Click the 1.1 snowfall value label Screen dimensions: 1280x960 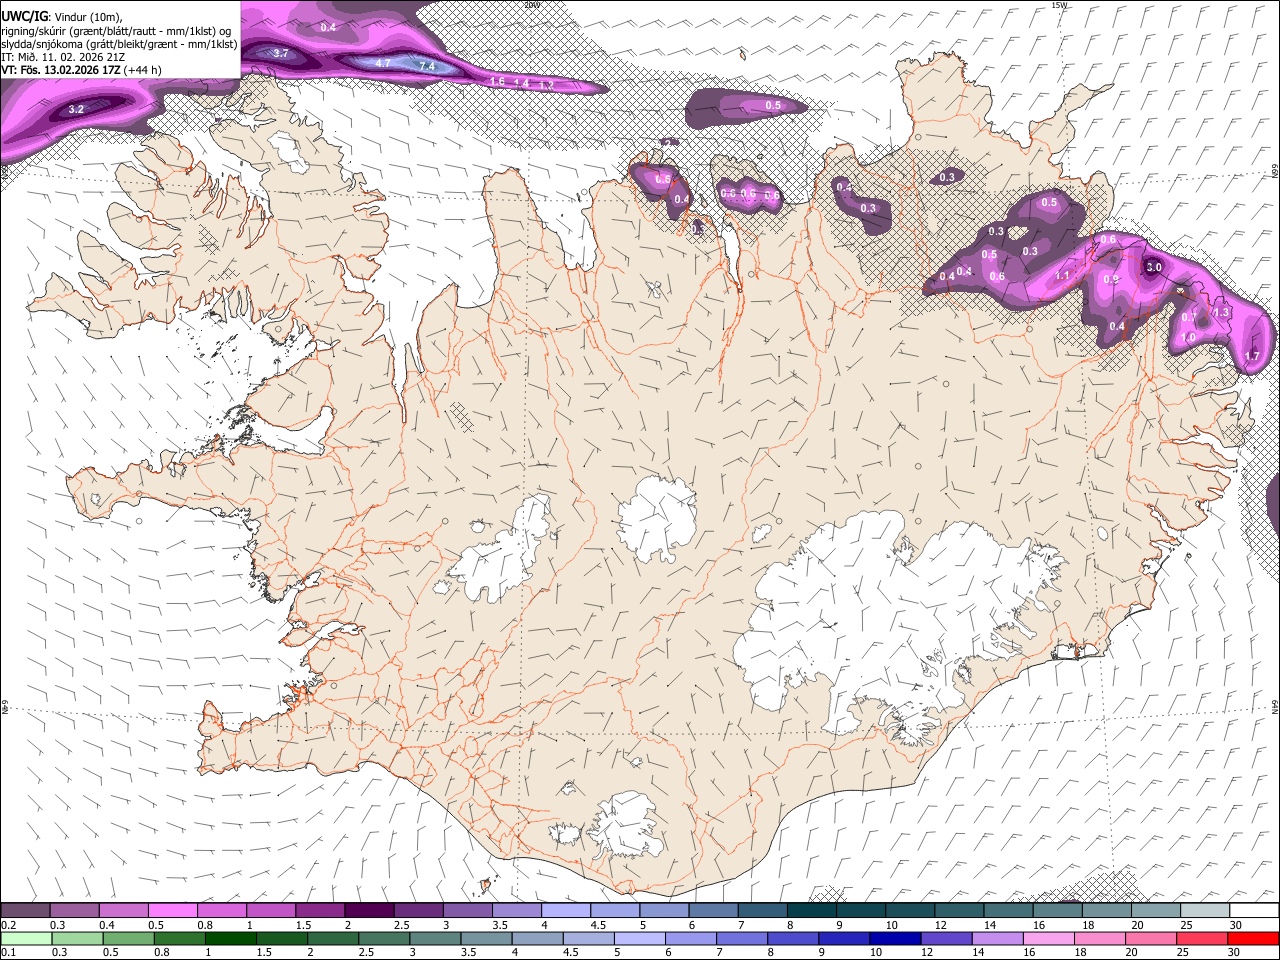click(1063, 276)
